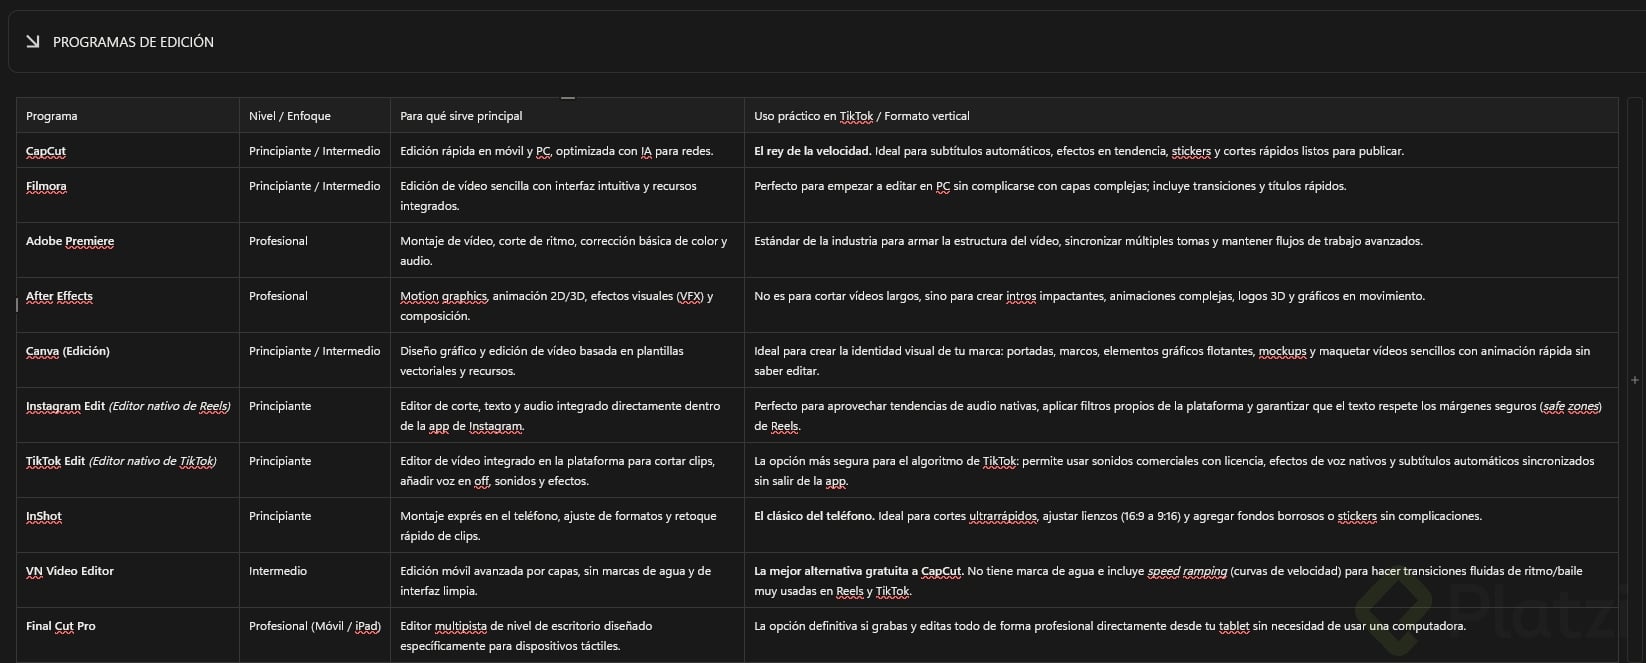Click 'No es para cortar vídeos largos' cell
The width and height of the screenshot is (1646, 663).
pyautogui.click(x=1181, y=305)
